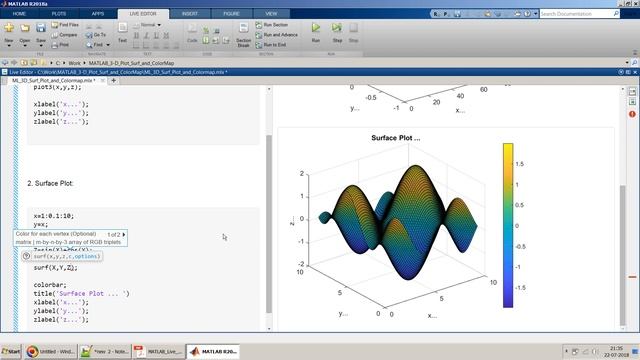Viewport: 640px width, 360px height.
Task: Switch to the MATLAB_Live PDF taskbar item
Action: pyautogui.click(x=159, y=351)
